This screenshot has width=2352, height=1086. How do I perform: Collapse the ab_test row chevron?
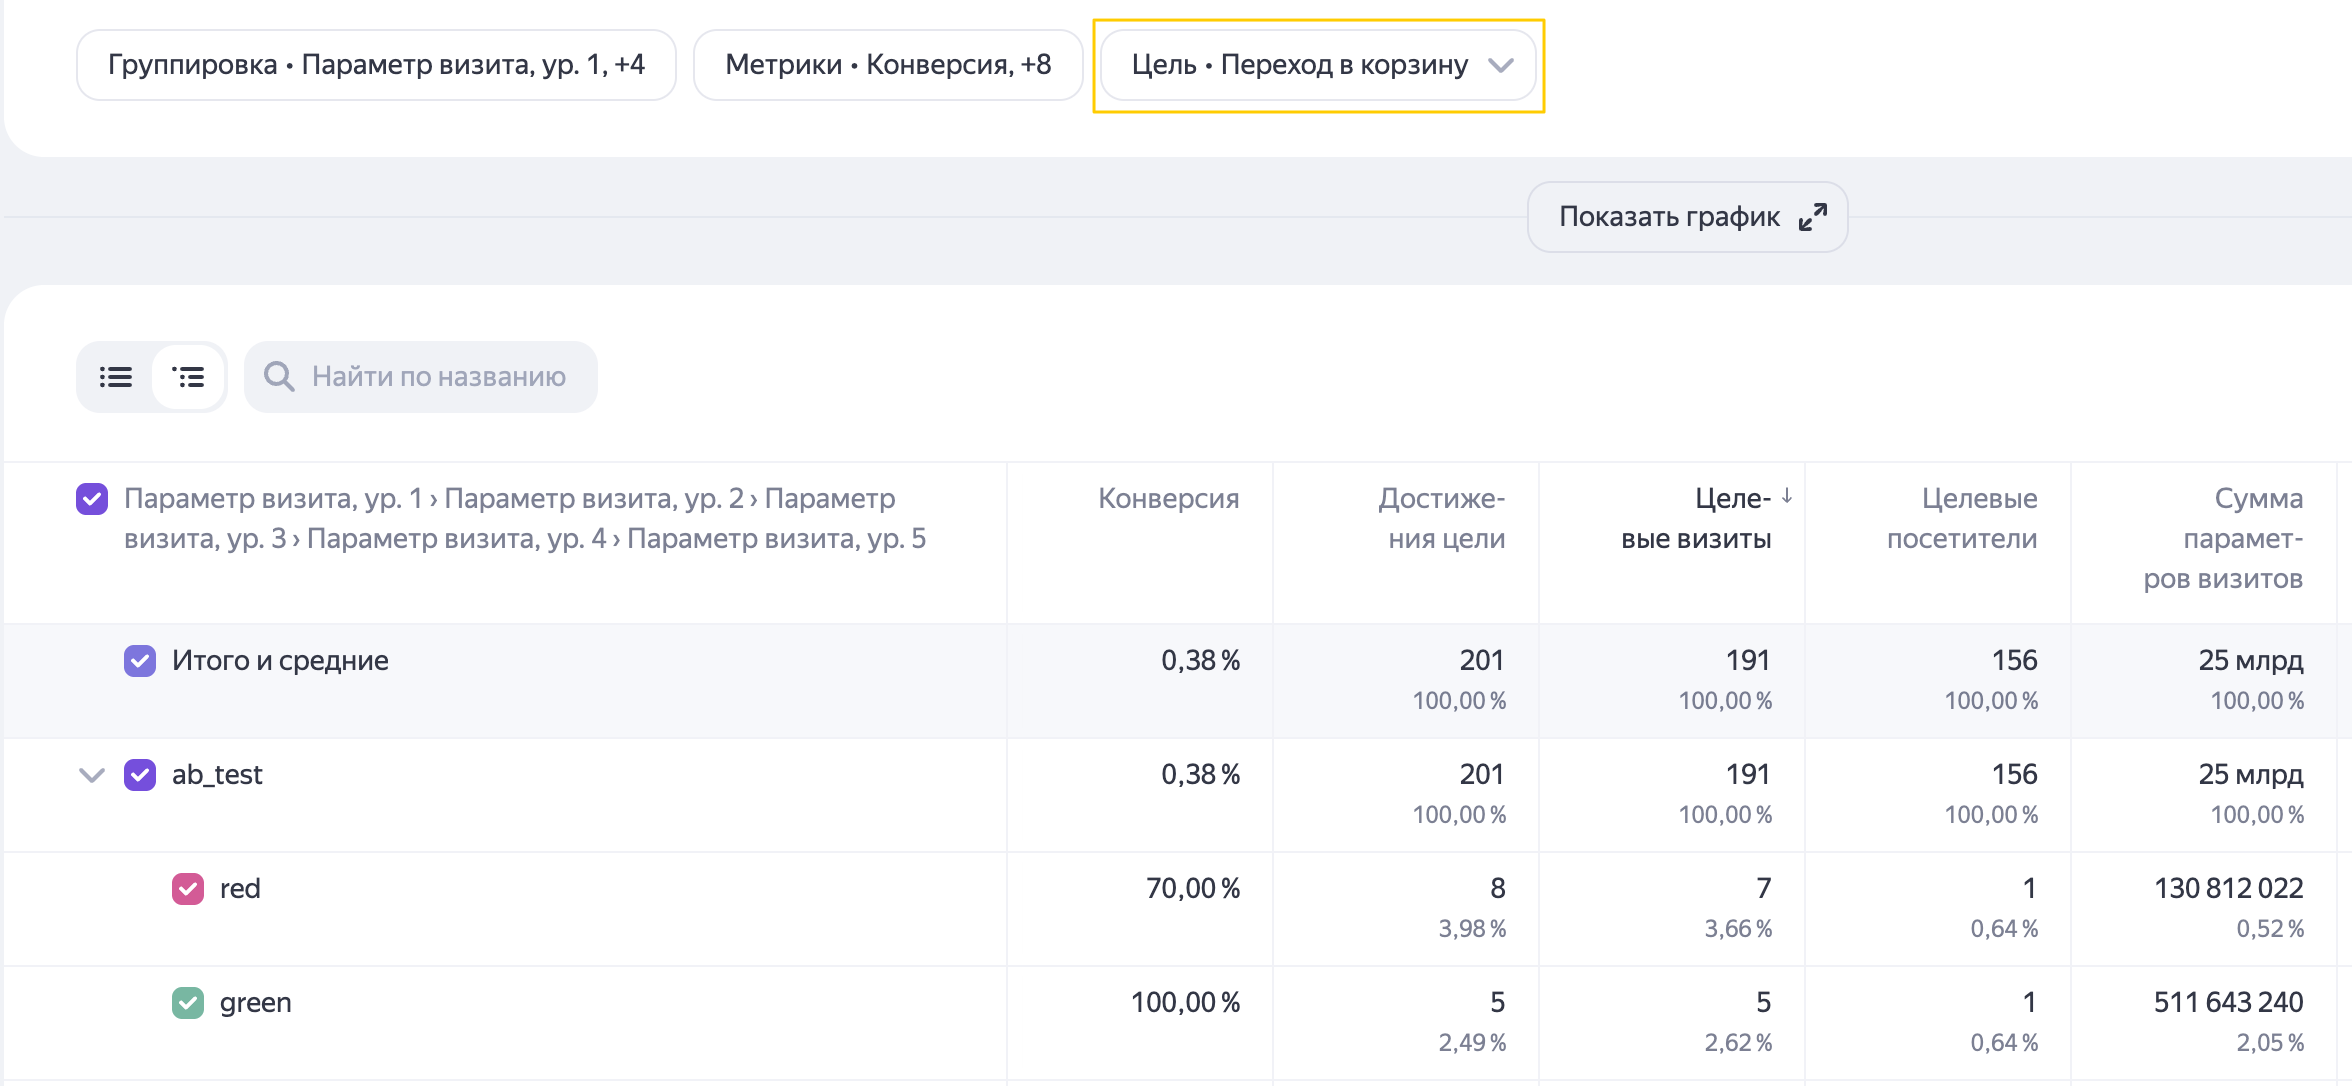pos(92,775)
